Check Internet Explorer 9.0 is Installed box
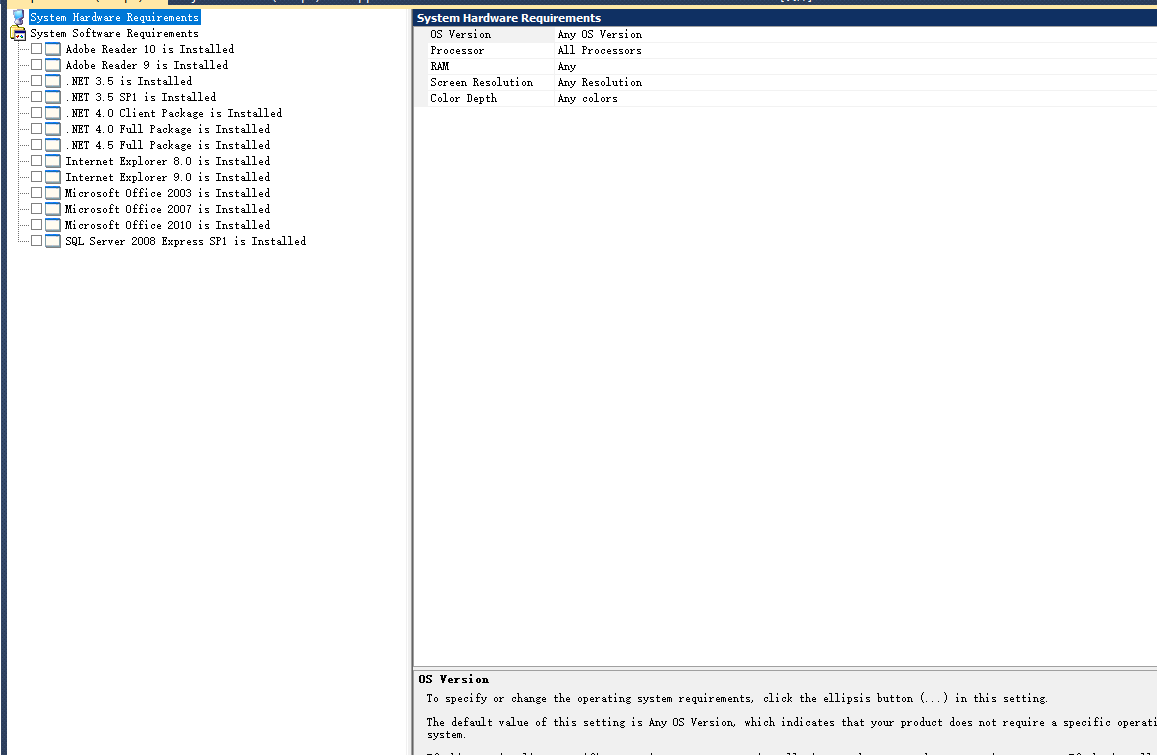1157x755 pixels. (x=36, y=176)
